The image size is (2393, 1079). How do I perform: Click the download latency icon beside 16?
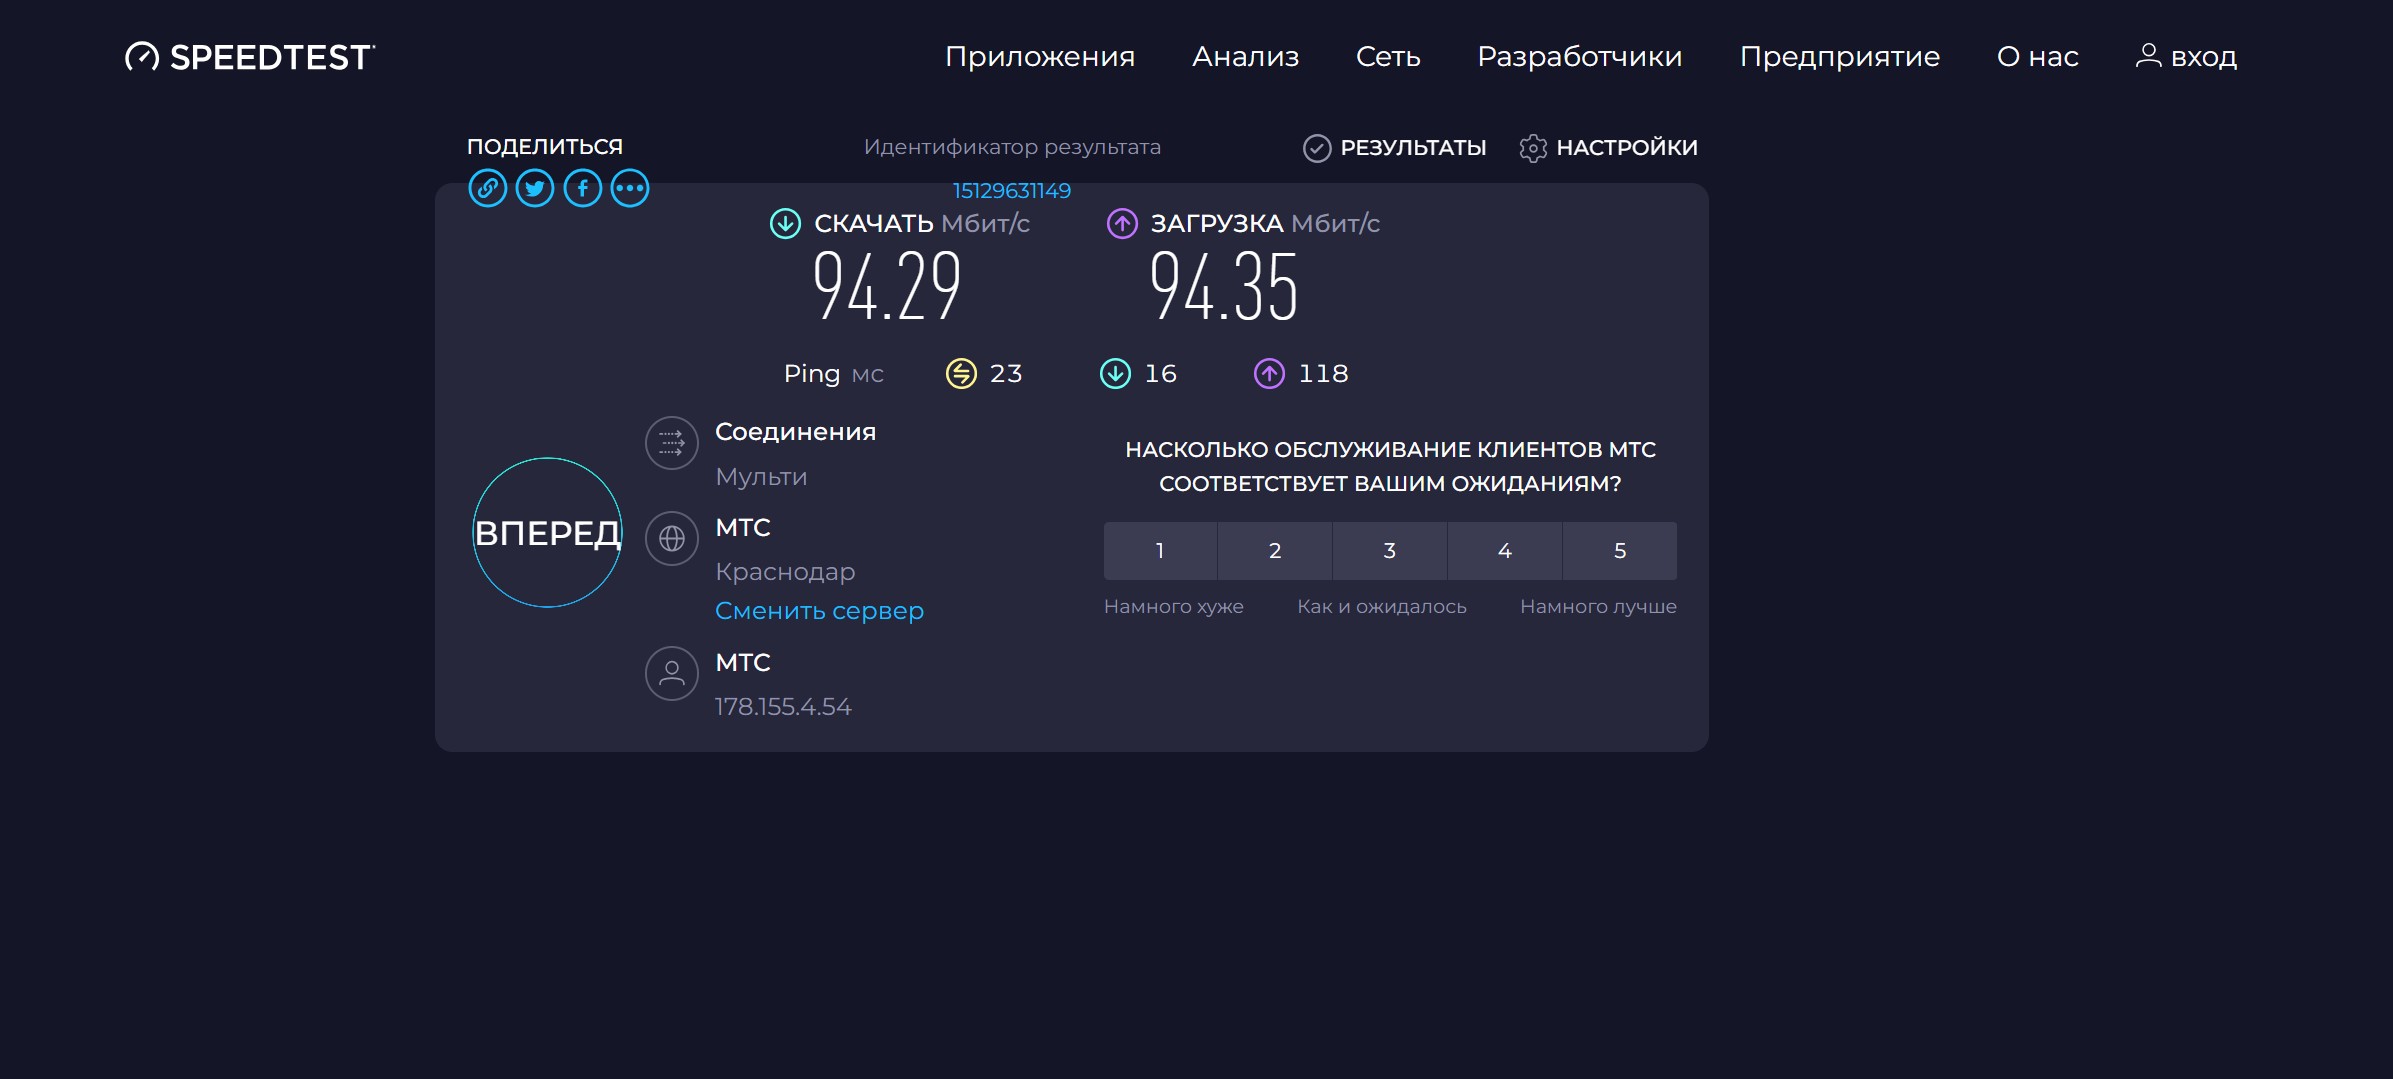tap(1115, 373)
